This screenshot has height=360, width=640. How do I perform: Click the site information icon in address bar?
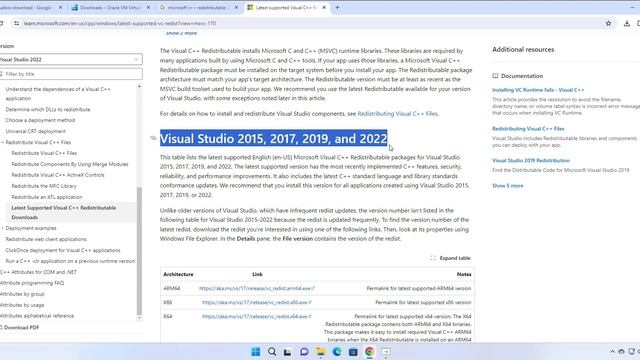point(16,23)
